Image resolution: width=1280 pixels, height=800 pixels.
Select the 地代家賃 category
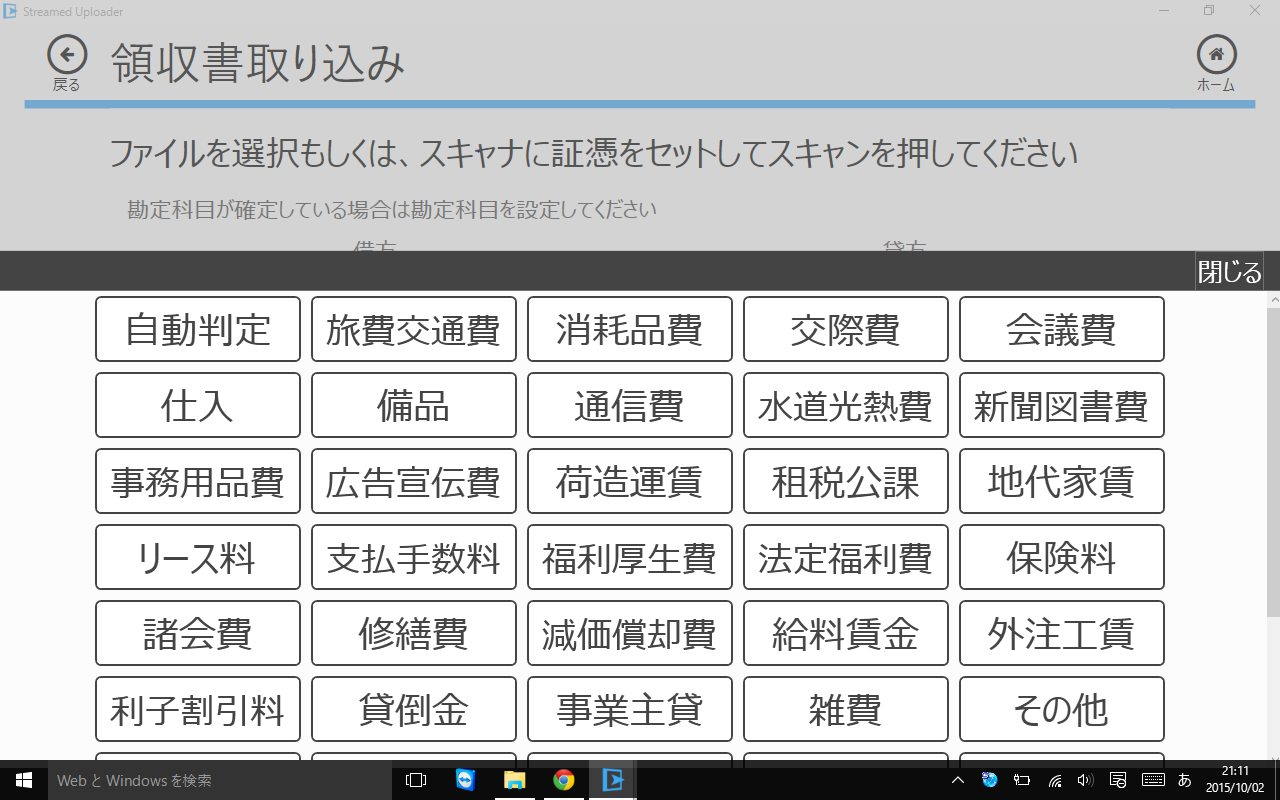coord(1061,481)
